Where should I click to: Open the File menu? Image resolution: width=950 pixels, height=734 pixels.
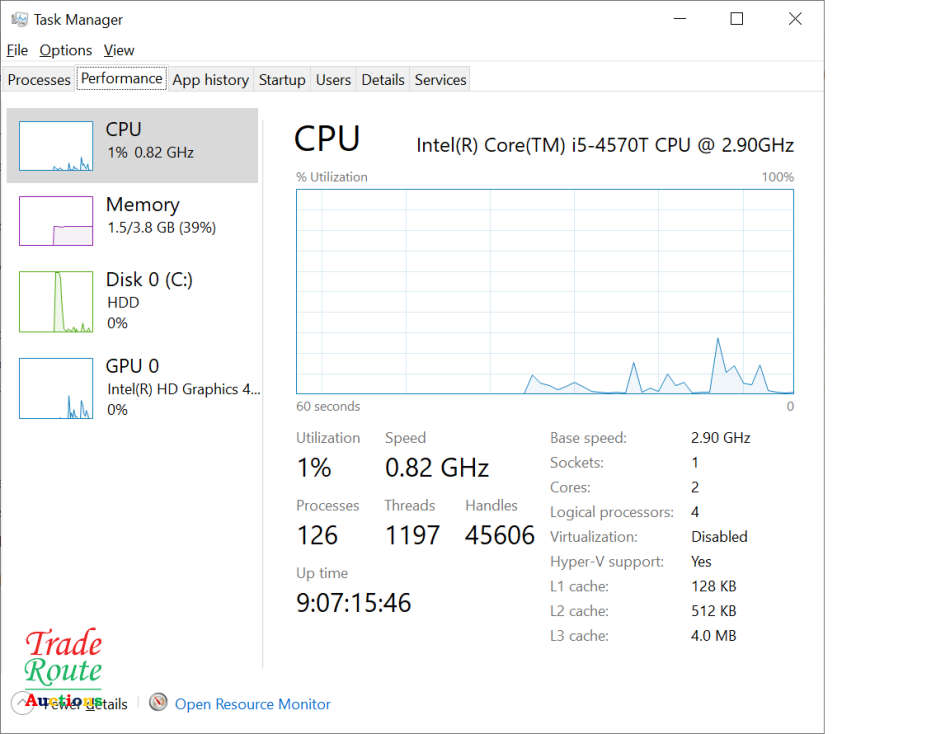pyautogui.click(x=17, y=50)
